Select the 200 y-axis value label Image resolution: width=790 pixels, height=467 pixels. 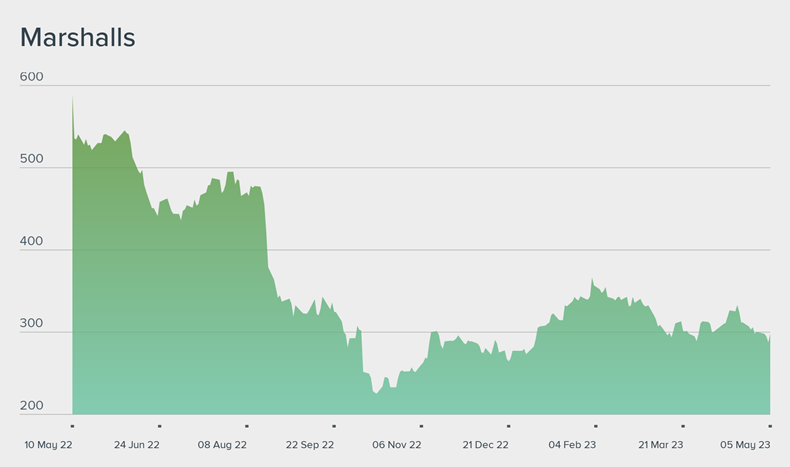pyautogui.click(x=32, y=406)
